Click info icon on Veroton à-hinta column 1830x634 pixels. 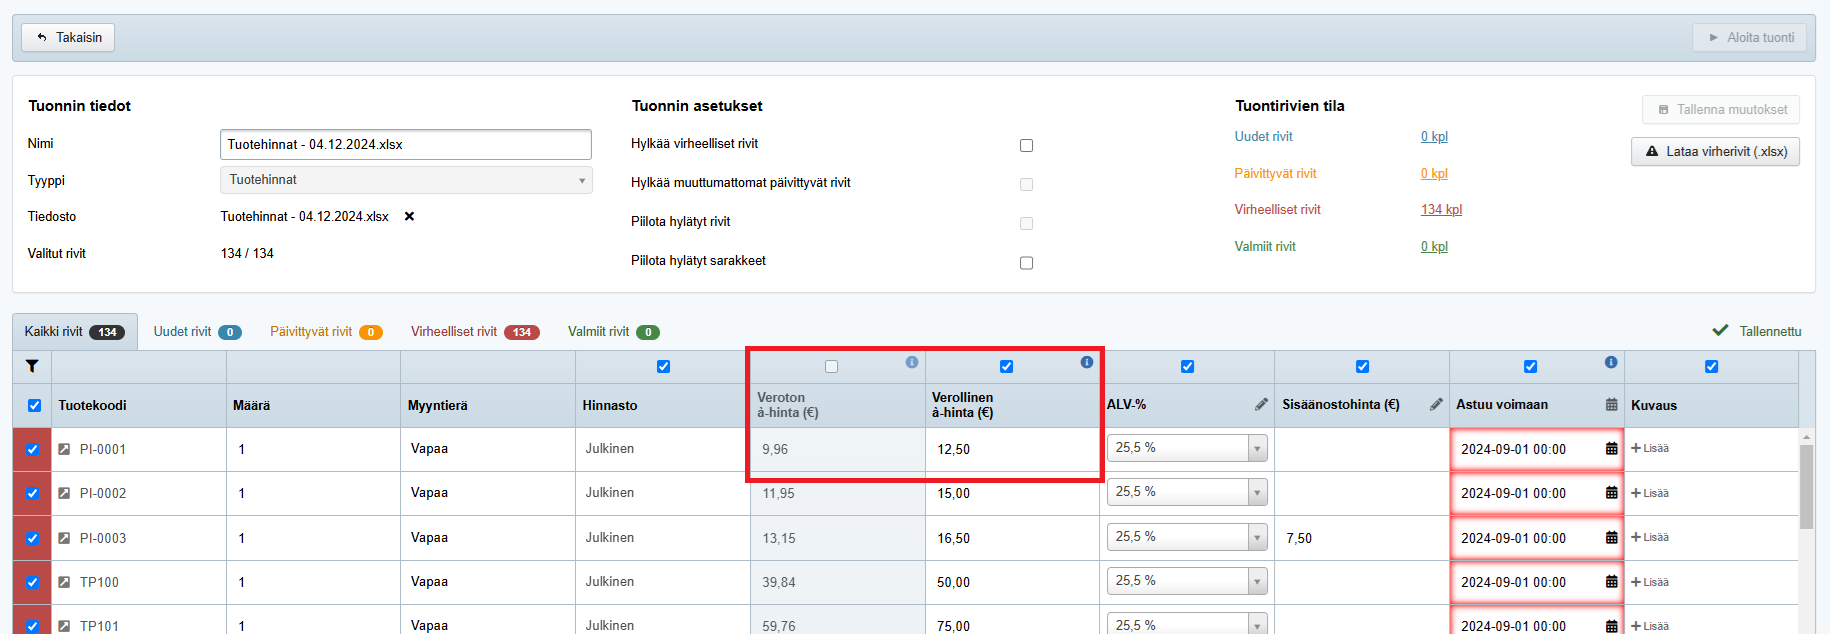pos(911,362)
